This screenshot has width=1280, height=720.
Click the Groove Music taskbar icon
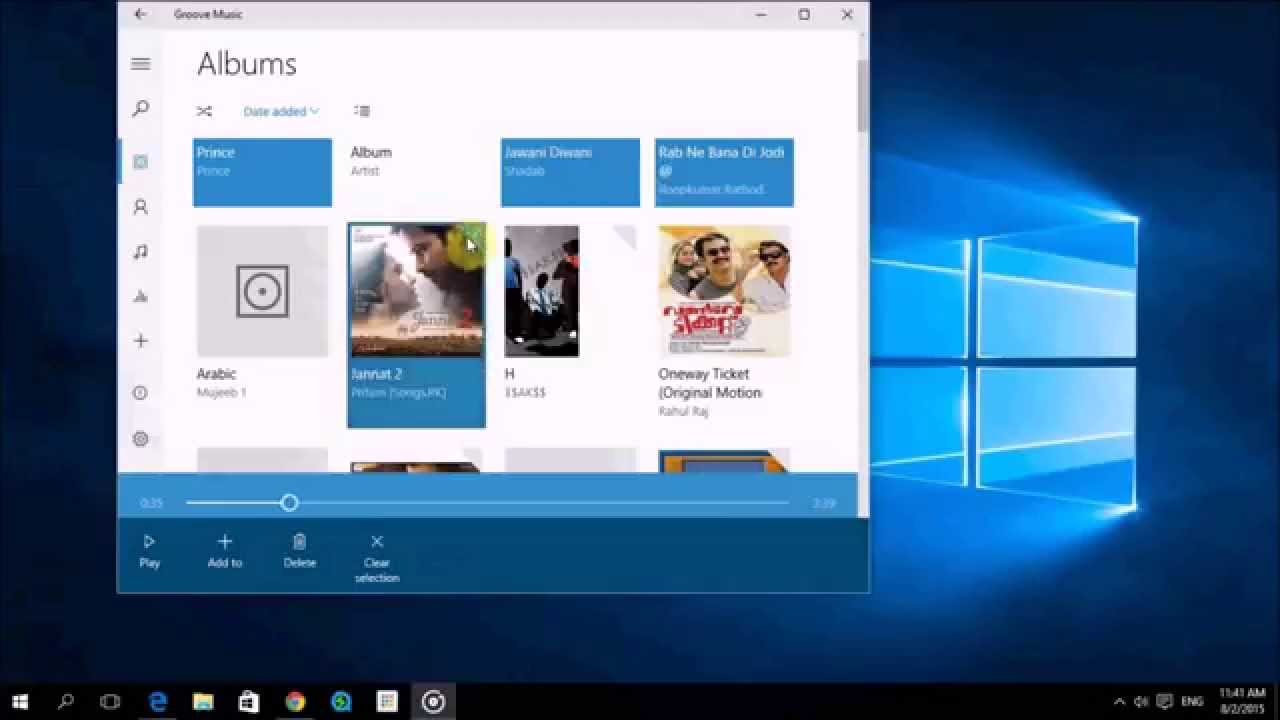tap(433, 702)
